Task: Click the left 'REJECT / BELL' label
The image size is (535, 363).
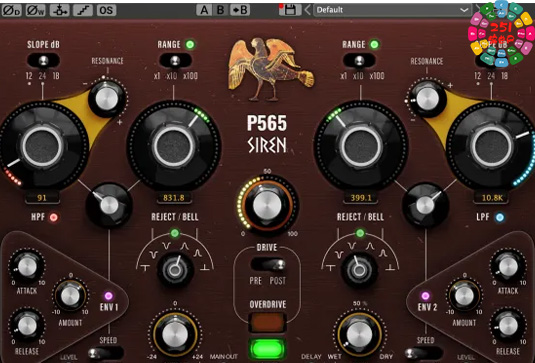Action: (175, 217)
